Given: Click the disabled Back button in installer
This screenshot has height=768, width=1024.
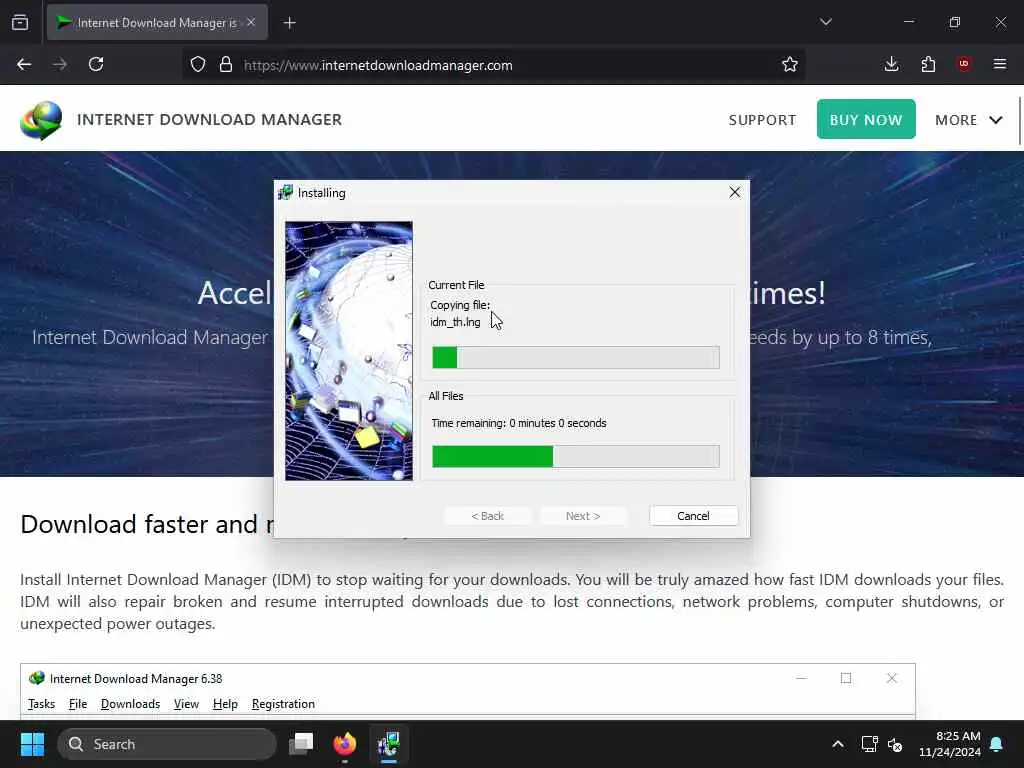Looking at the screenshot, I should tap(488, 516).
